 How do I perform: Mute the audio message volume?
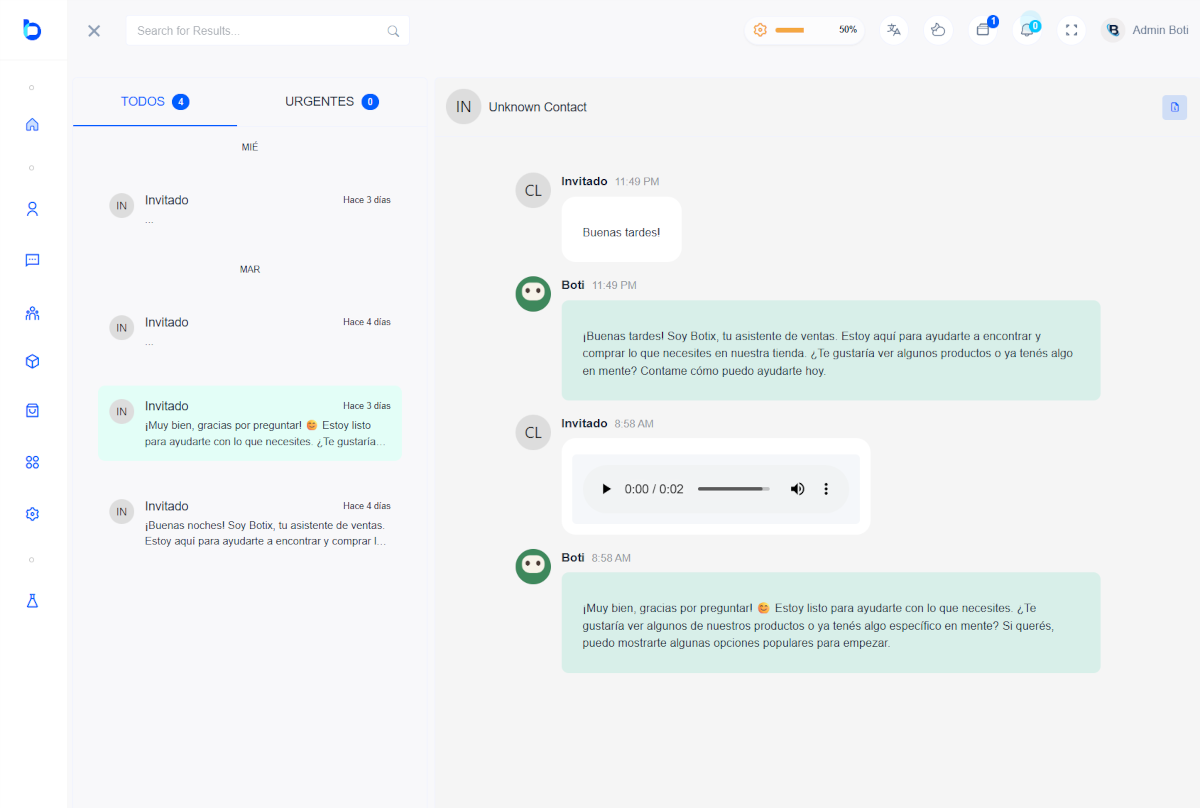pyautogui.click(x=797, y=489)
